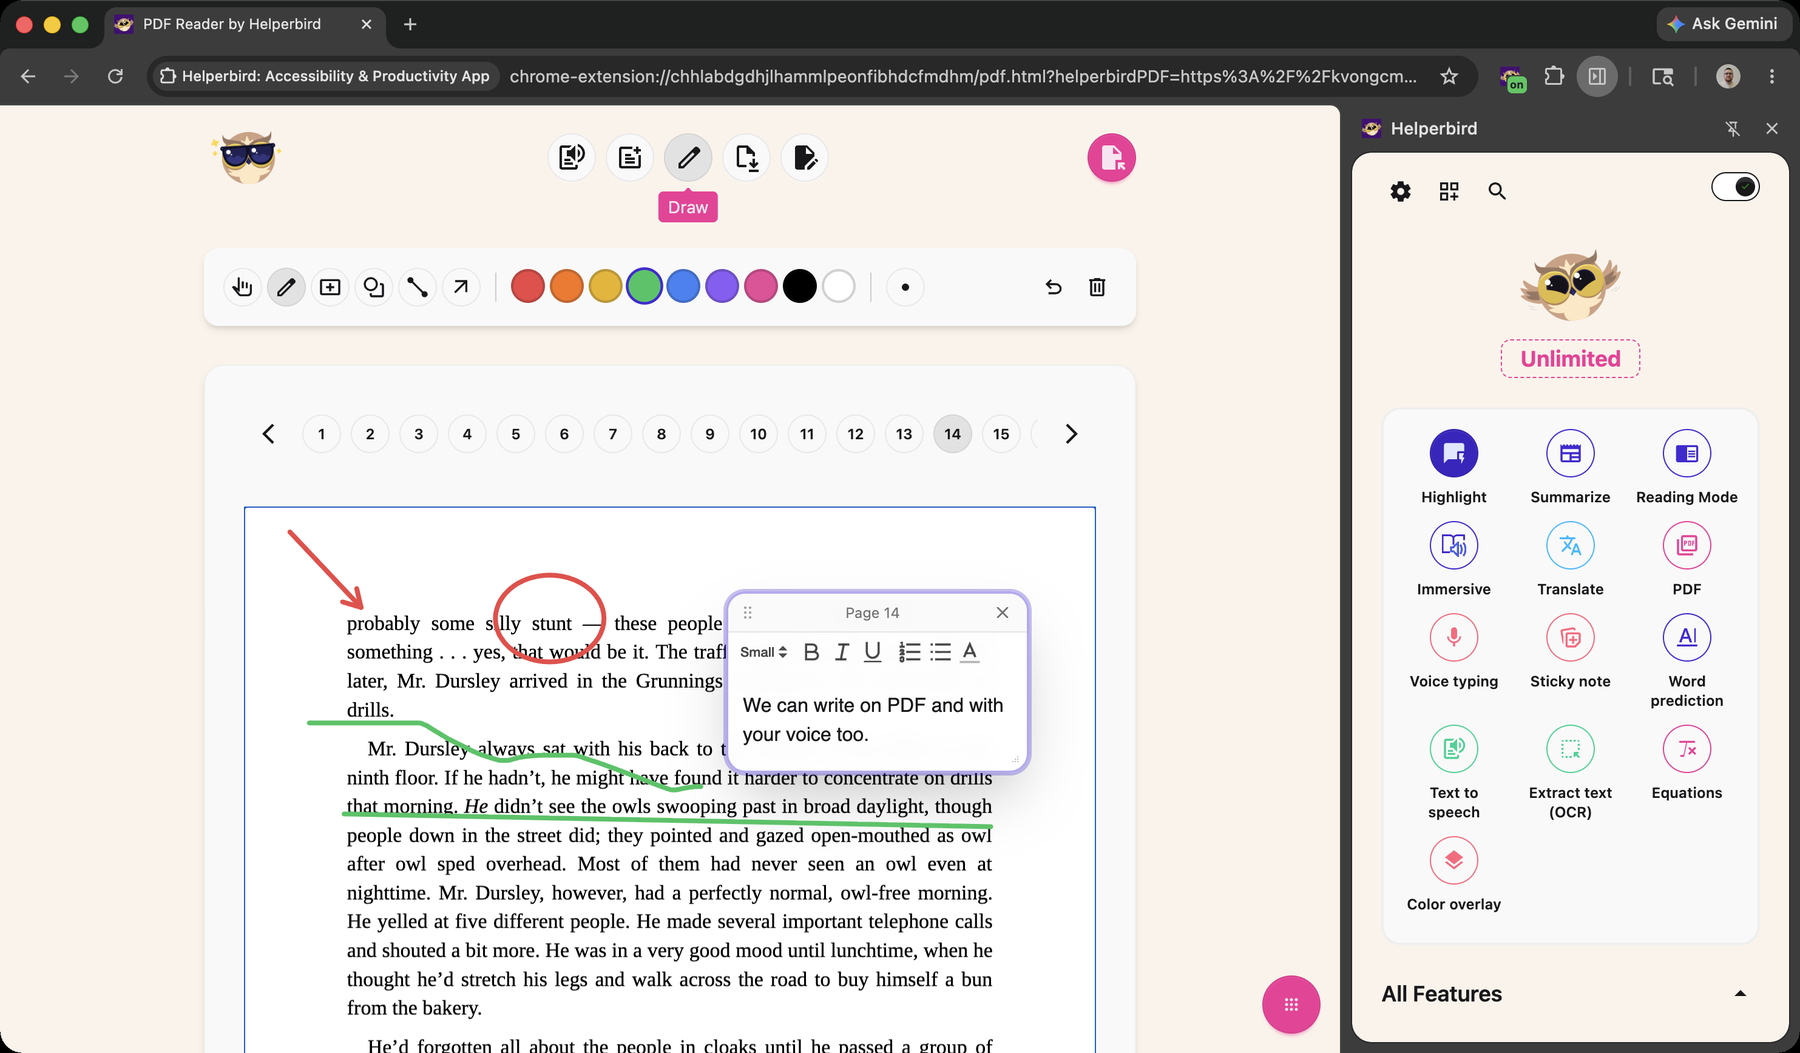Viewport: 1800px width, 1053px height.
Task: Select the add text box tool
Action: [330, 287]
